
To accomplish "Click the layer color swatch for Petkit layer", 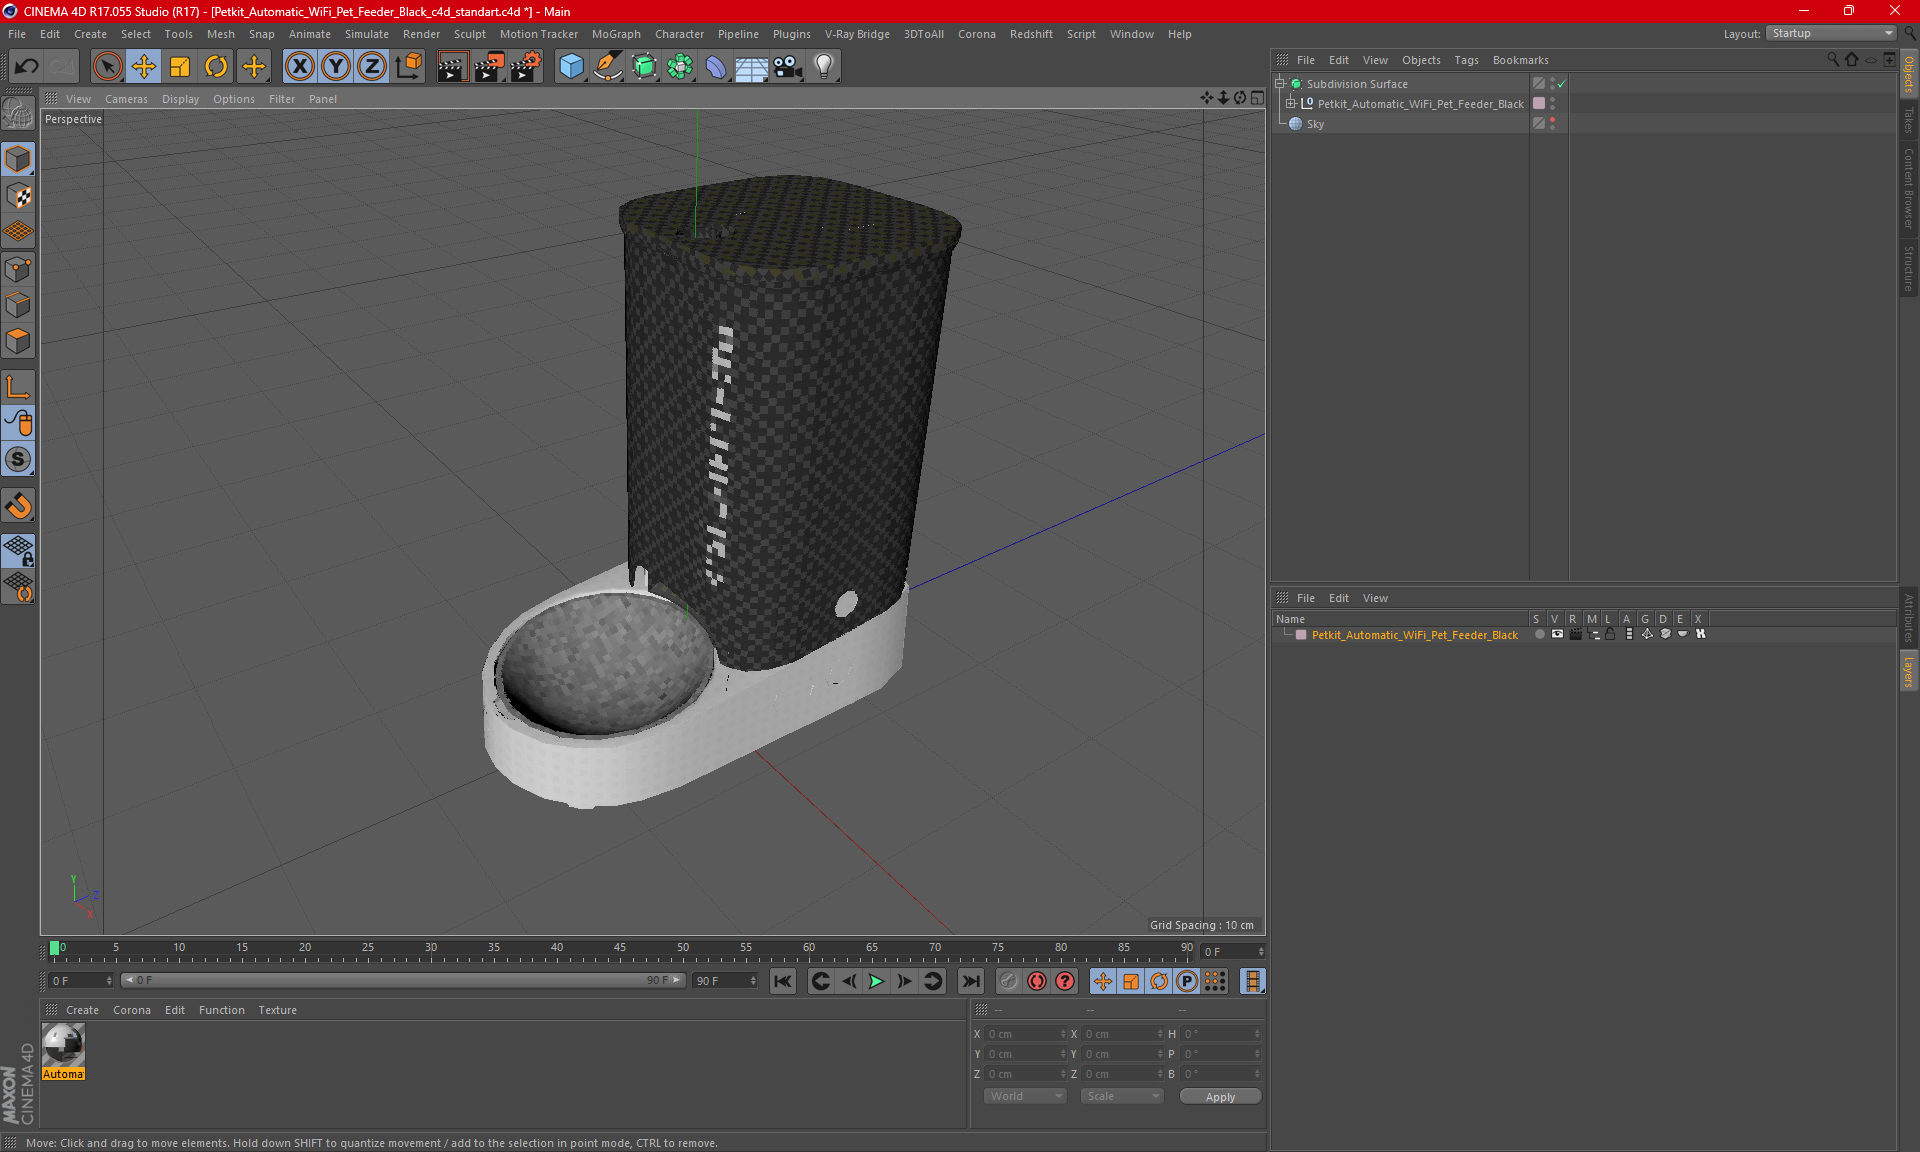I will [1301, 635].
